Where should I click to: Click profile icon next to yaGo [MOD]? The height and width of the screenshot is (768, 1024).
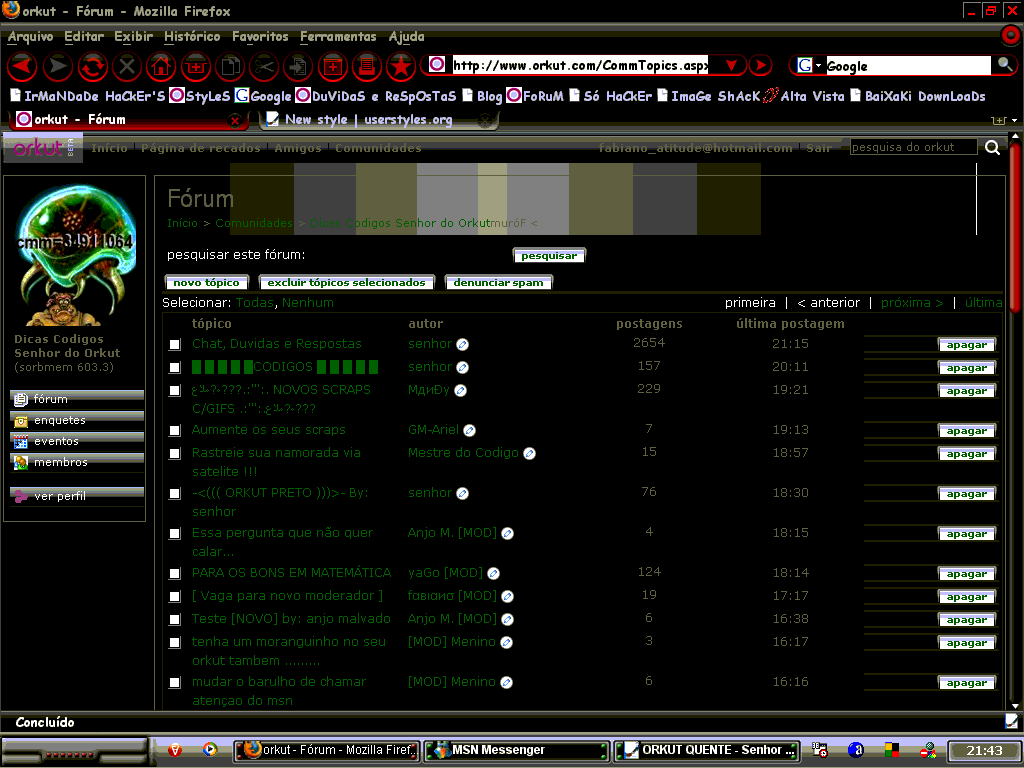[x=494, y=573]
